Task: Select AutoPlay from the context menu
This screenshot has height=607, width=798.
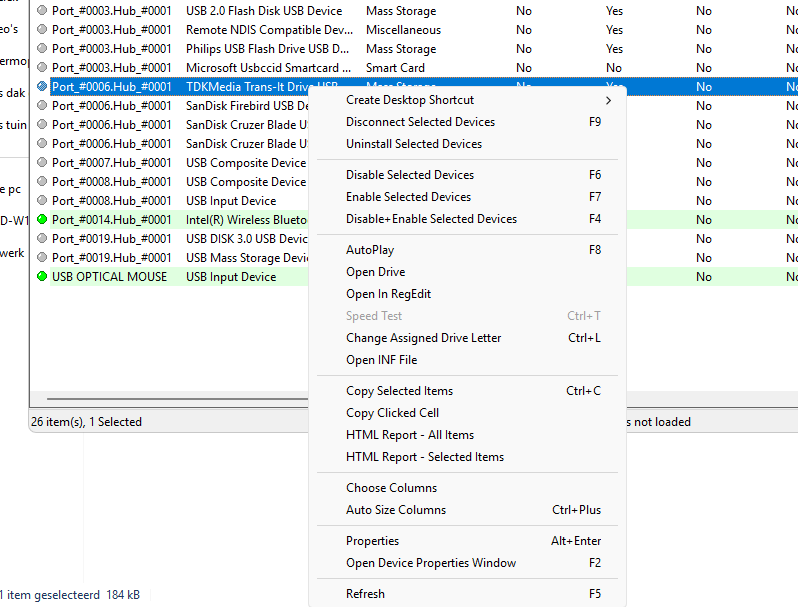Action: pos(467,250)
